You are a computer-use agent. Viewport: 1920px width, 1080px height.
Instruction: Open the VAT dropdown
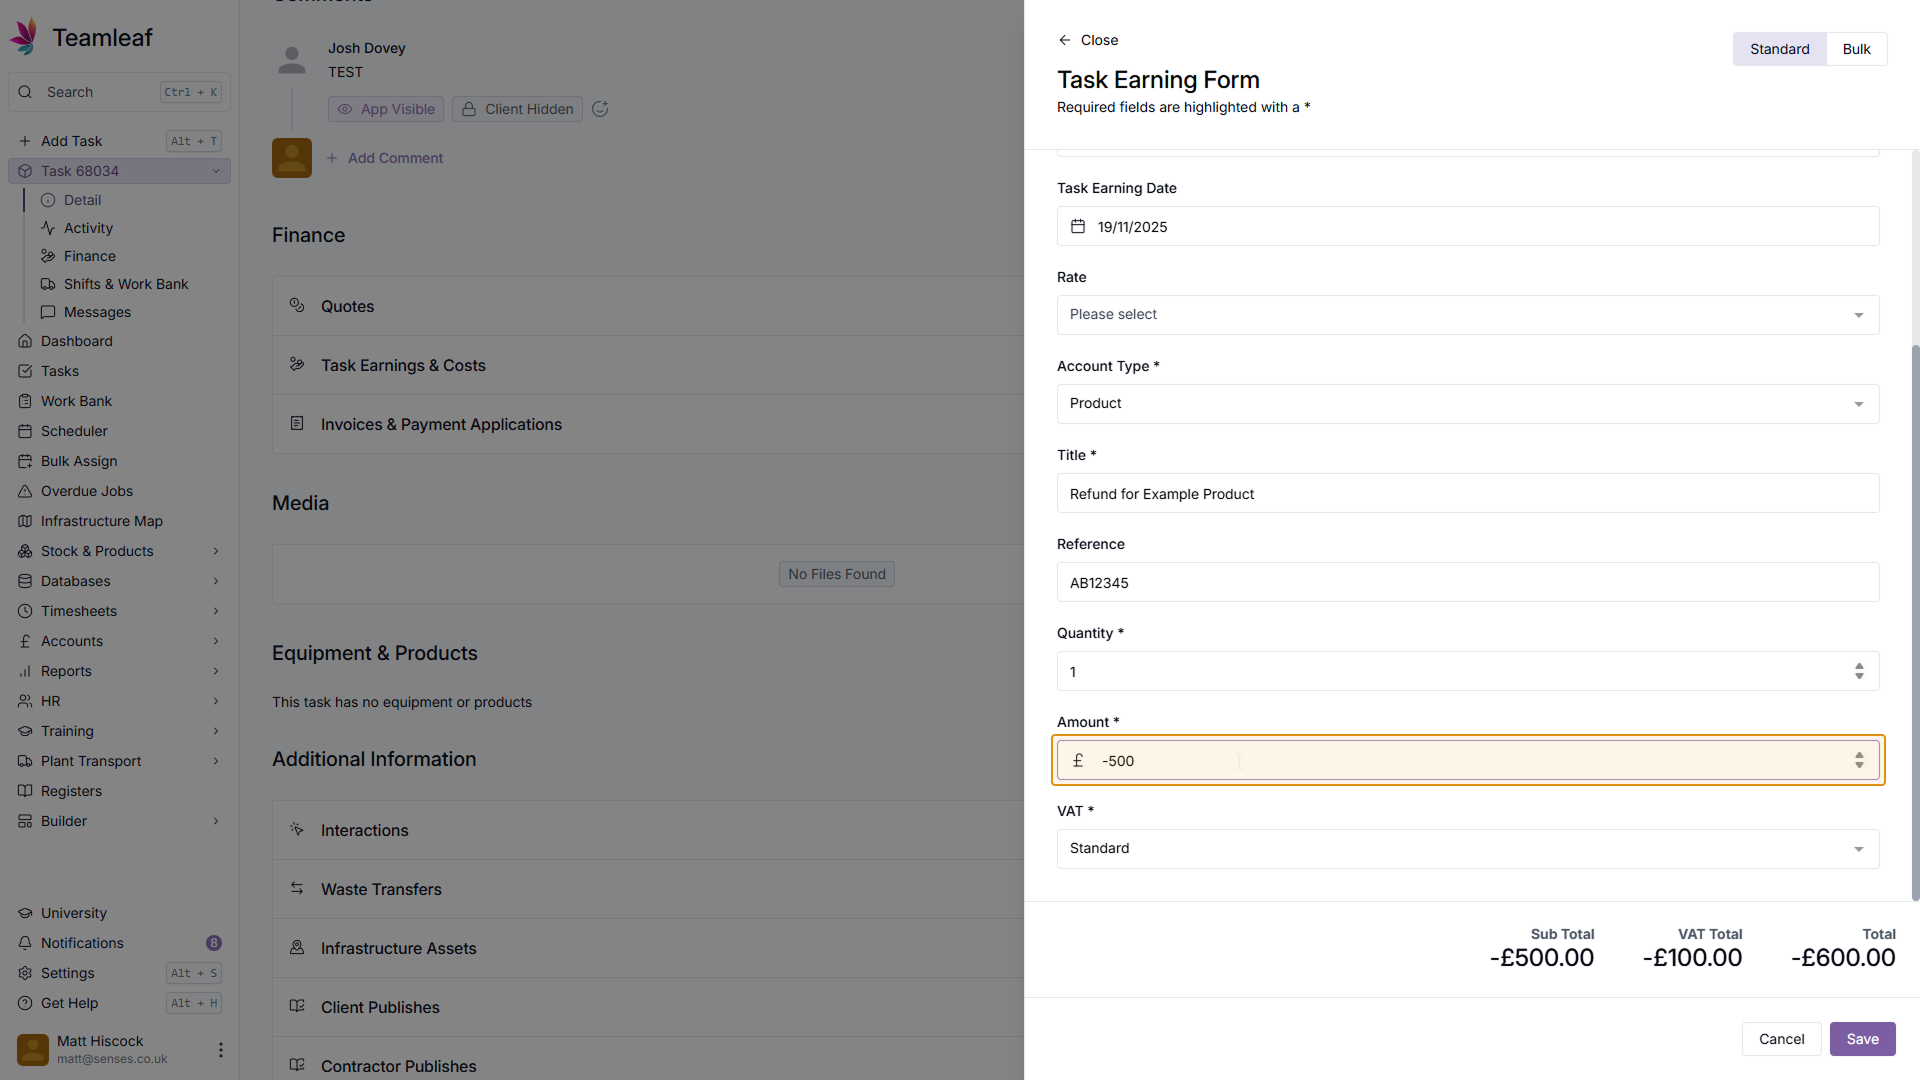coord(1467,849)
